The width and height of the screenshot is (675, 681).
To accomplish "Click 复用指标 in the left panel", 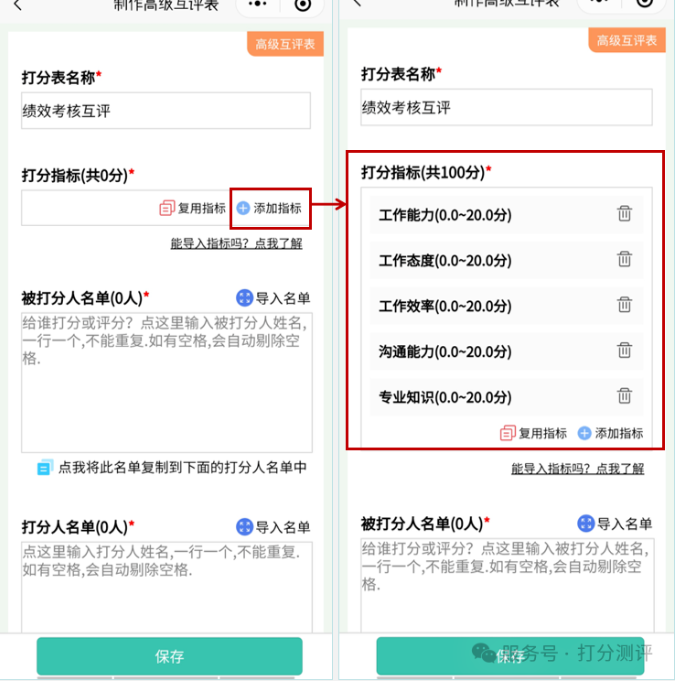I will tap(192, 208).
